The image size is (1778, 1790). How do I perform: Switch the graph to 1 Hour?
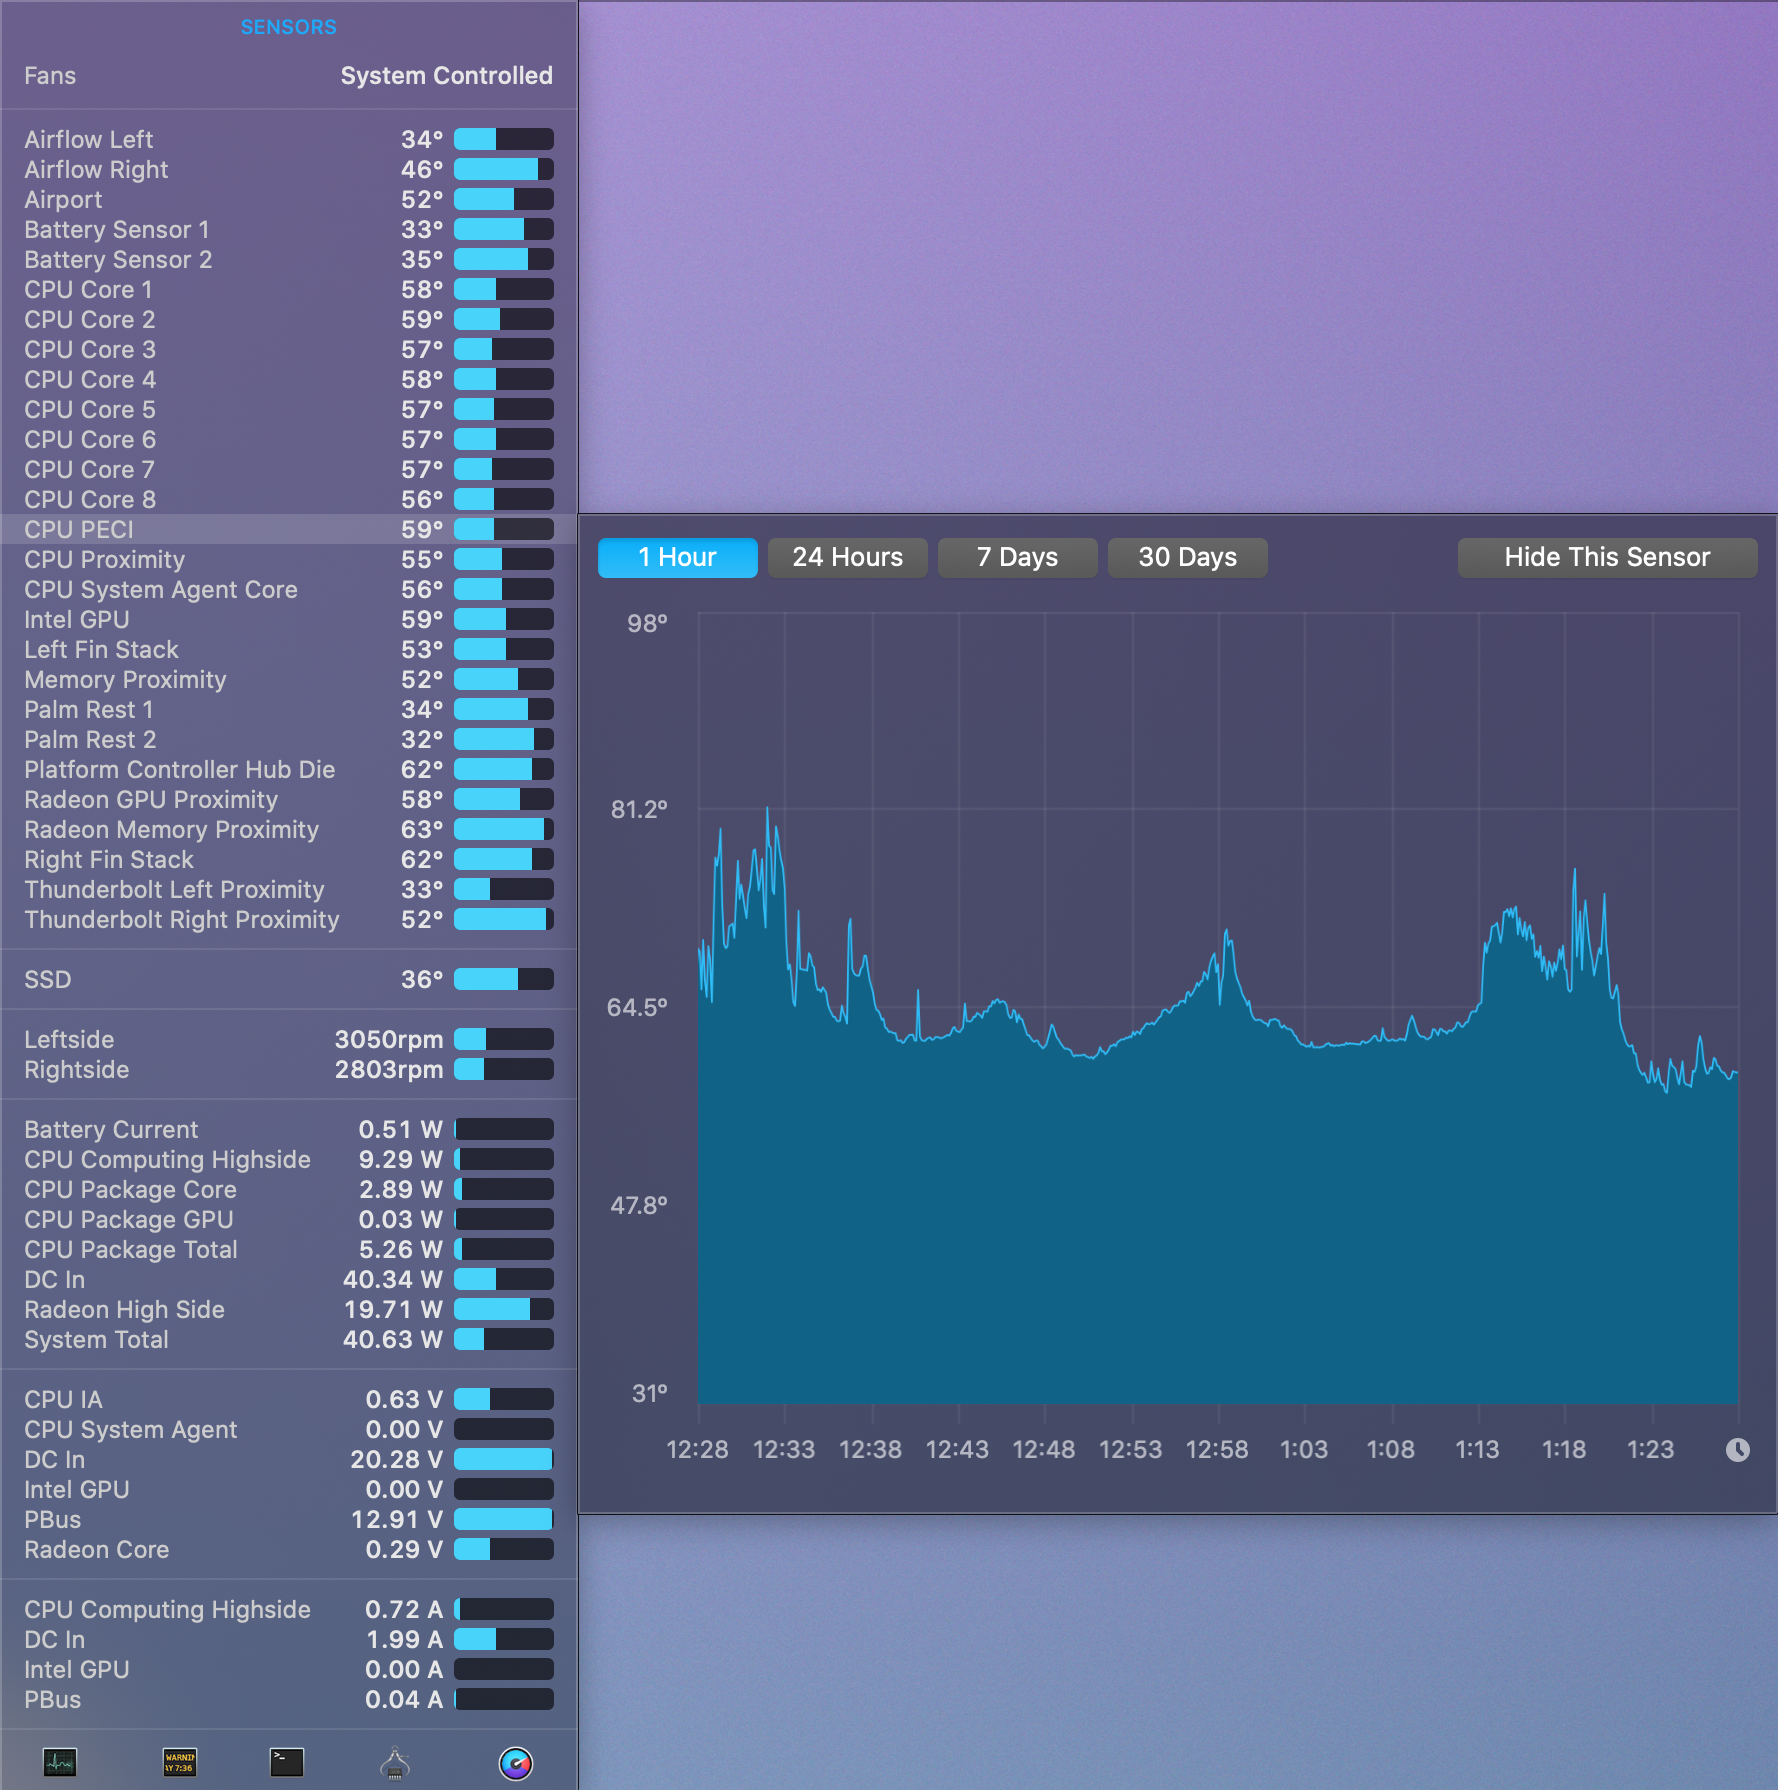(x=678, y=557)
